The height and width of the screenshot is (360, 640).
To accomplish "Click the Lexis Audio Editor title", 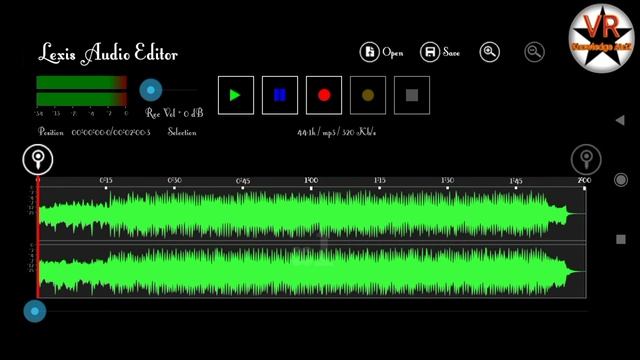I will (x=108, y=53).
